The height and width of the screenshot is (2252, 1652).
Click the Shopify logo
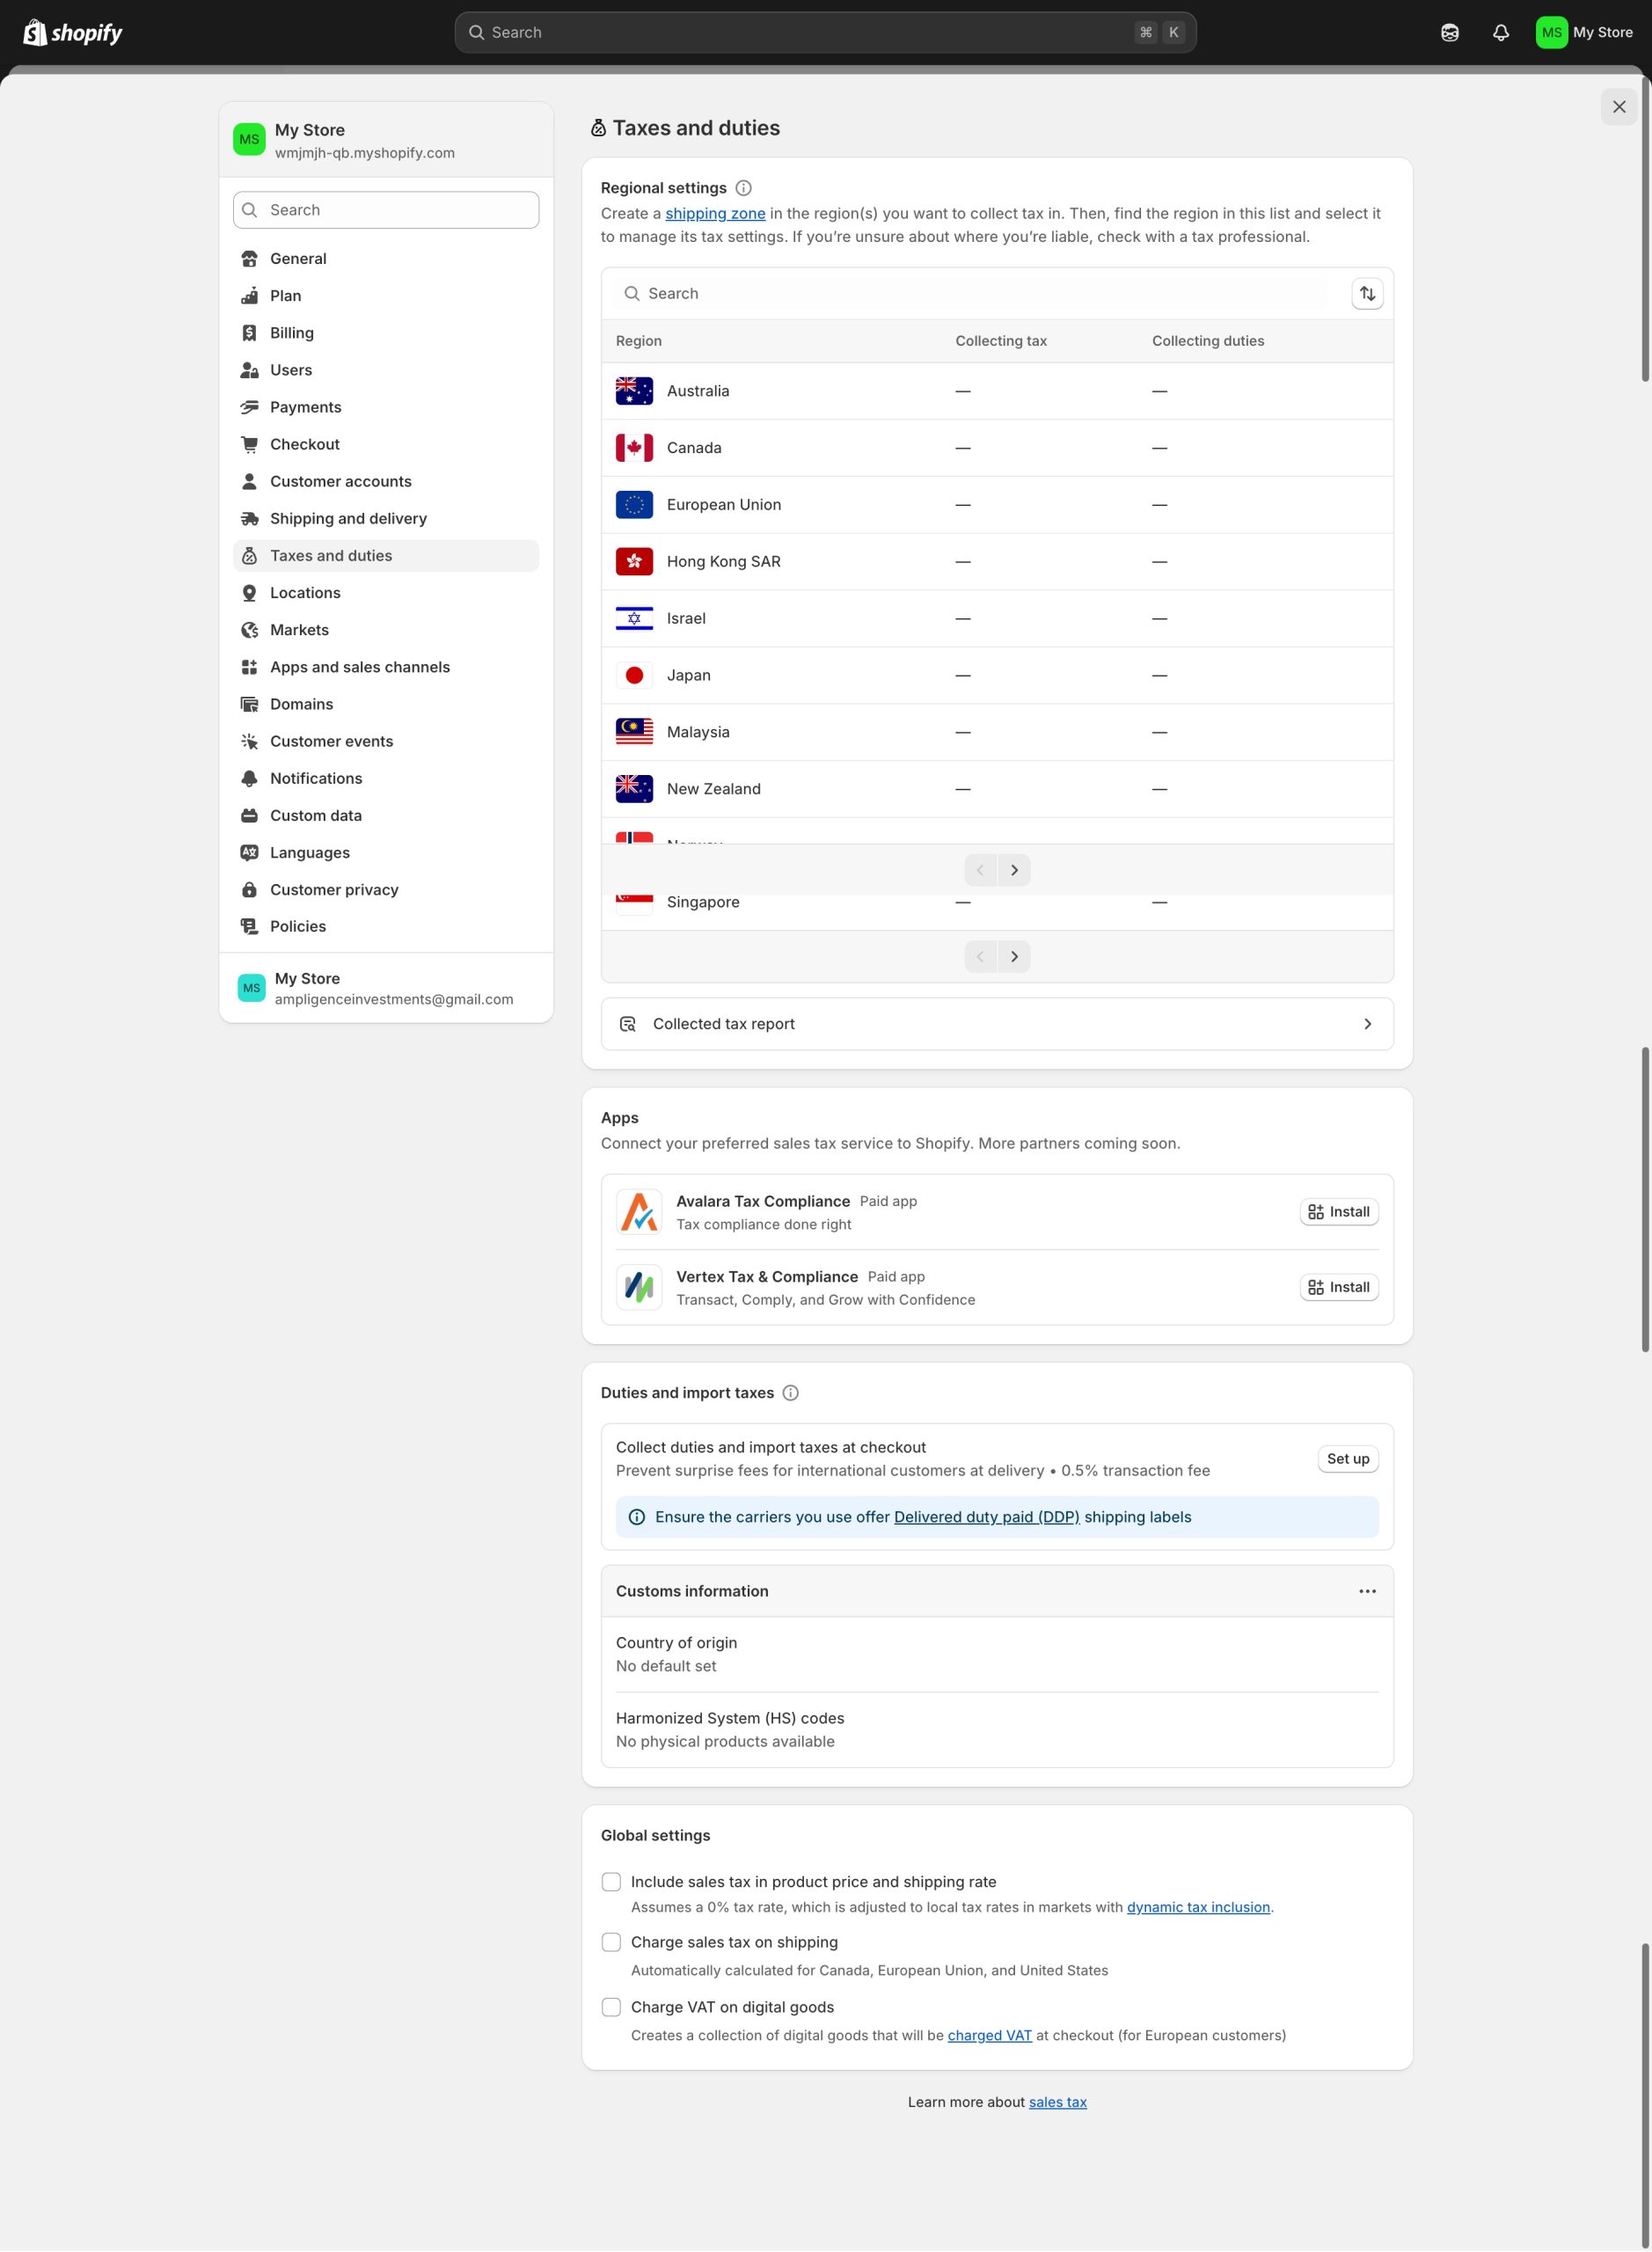pos(73,33)
